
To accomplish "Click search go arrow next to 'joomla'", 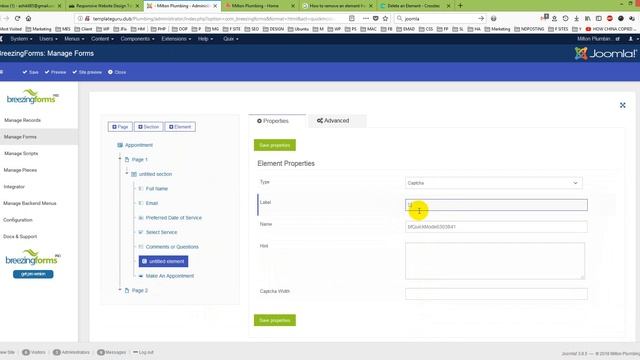I will click(481, 18).
